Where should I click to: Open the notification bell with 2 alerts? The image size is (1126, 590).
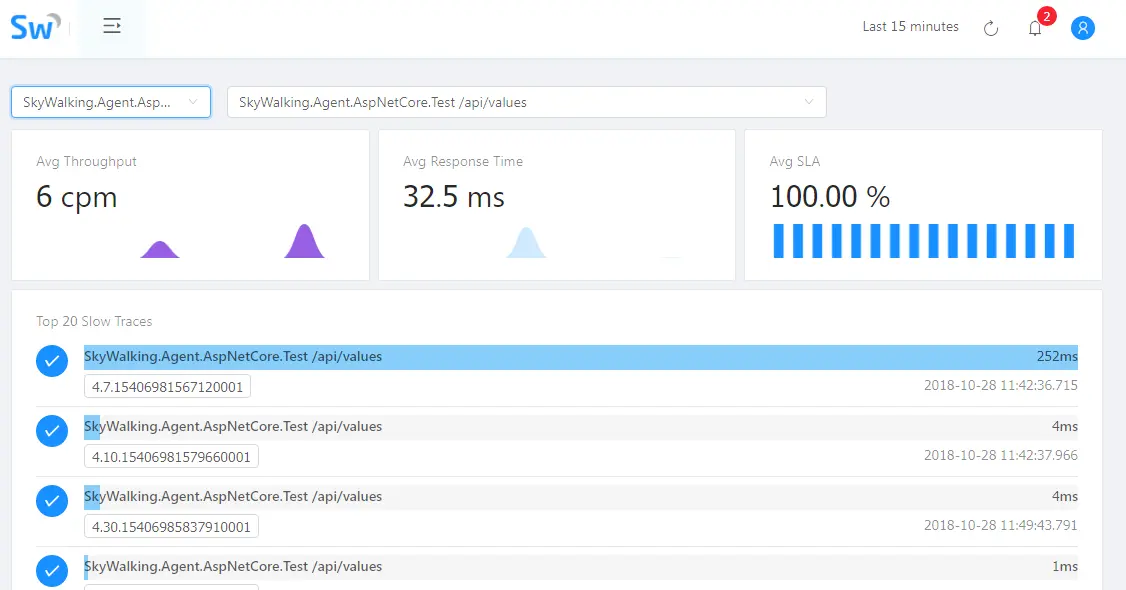coord(1035,28)
